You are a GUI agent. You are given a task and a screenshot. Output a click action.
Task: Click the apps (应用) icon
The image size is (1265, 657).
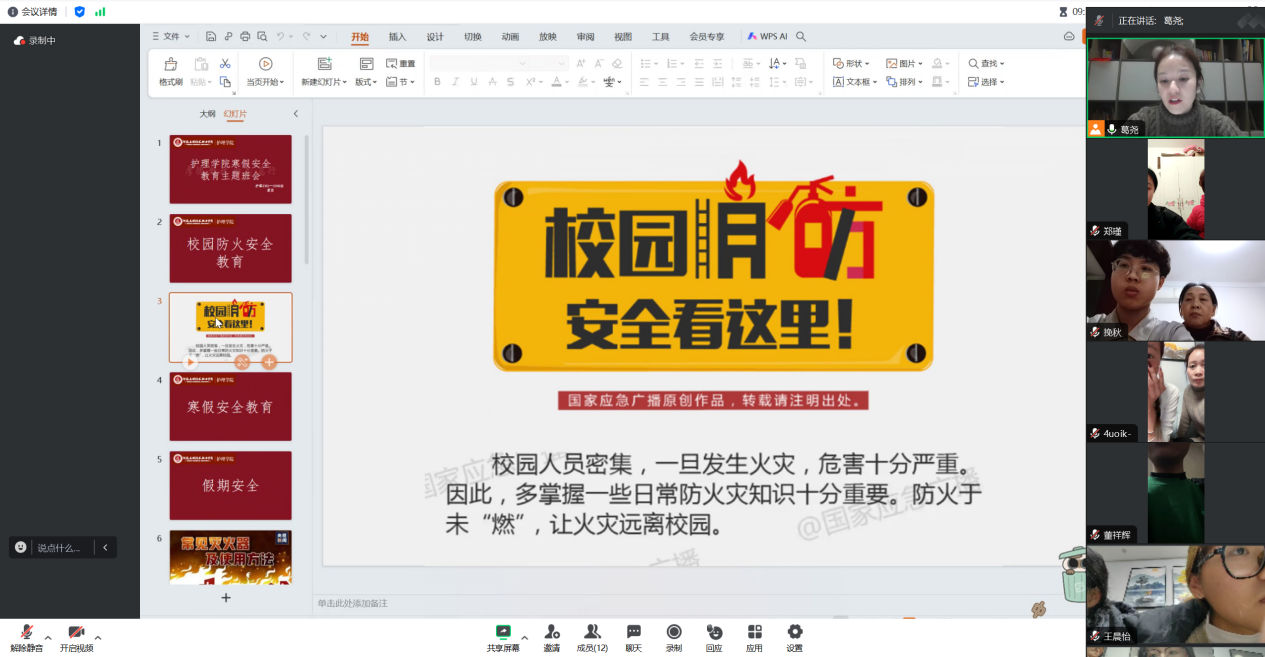pos(754,632)
